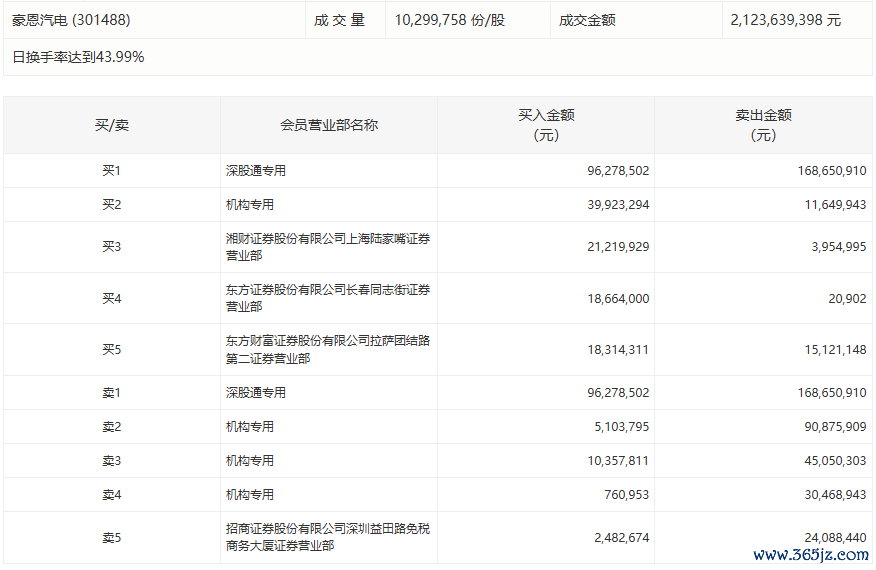Click the 成交金额 label cell
This screenshot has width=876, height=570.
(x=587, y=20)
